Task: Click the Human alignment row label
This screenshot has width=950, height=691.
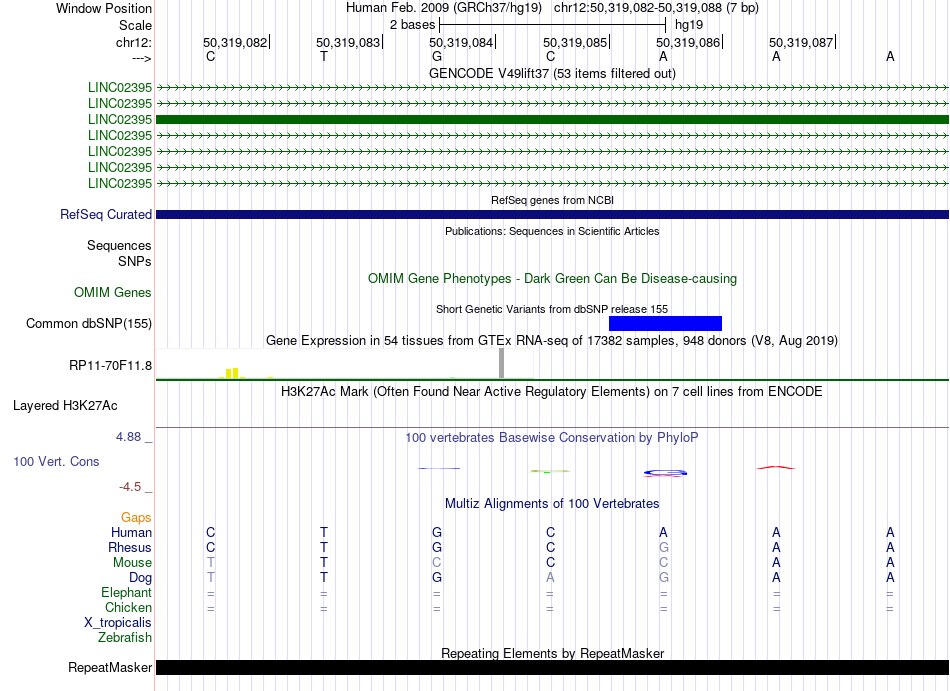Action: [131, 532]
